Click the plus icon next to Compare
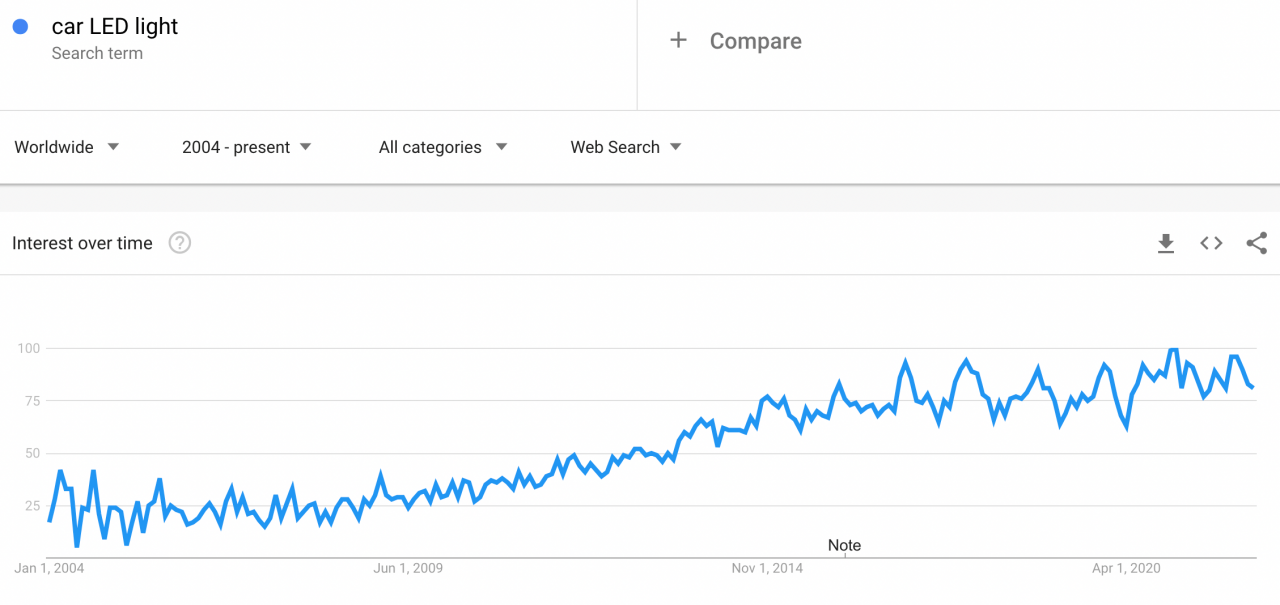 [x=678, y=40]
